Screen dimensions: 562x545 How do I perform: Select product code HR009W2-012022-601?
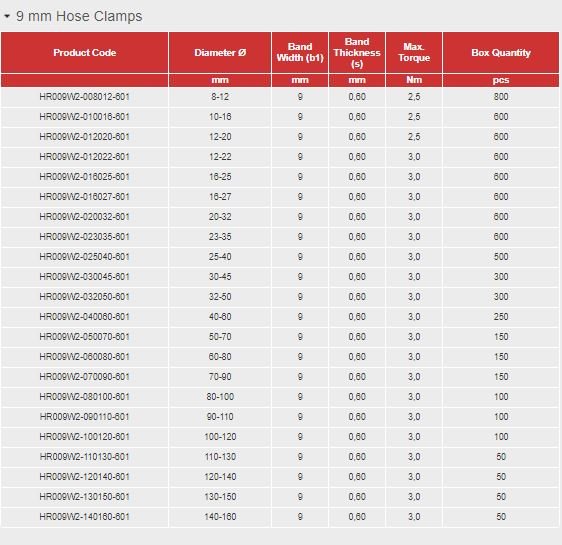[84, 157]
